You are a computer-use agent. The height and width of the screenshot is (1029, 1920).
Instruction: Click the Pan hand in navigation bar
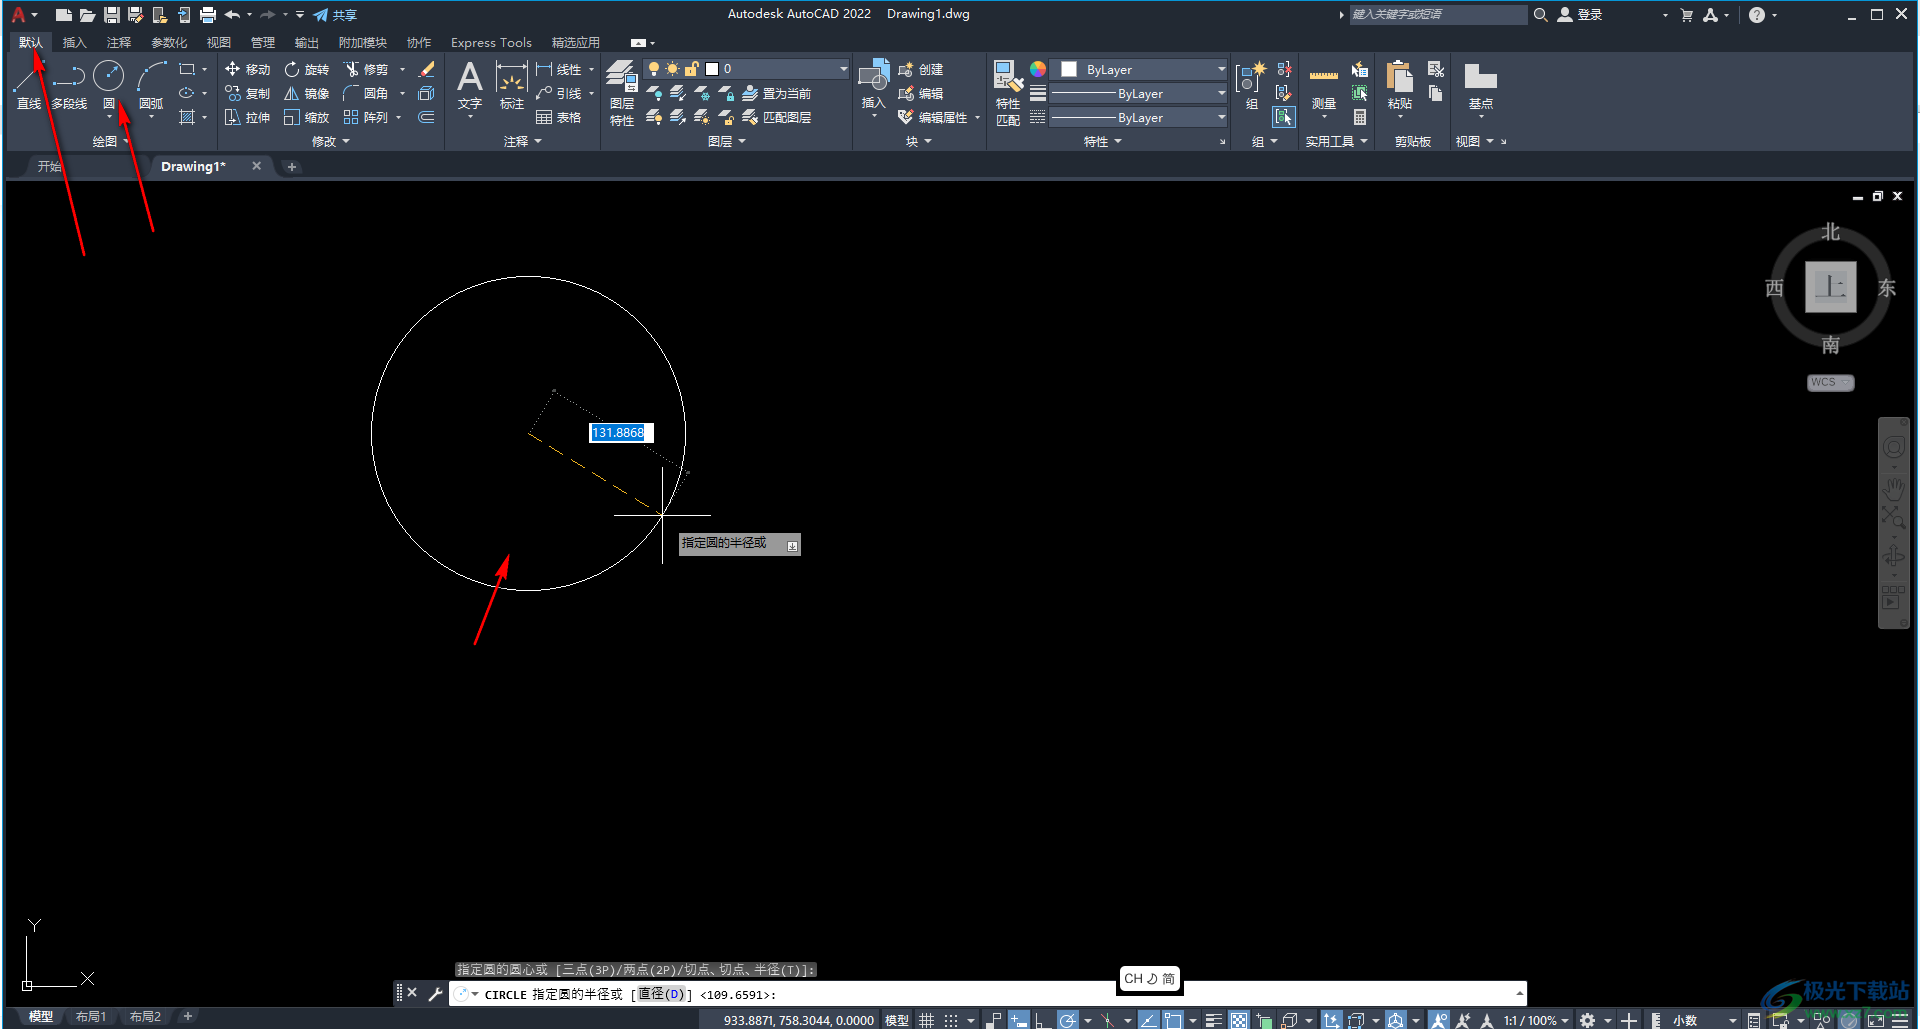click(x=1894, y=487)
